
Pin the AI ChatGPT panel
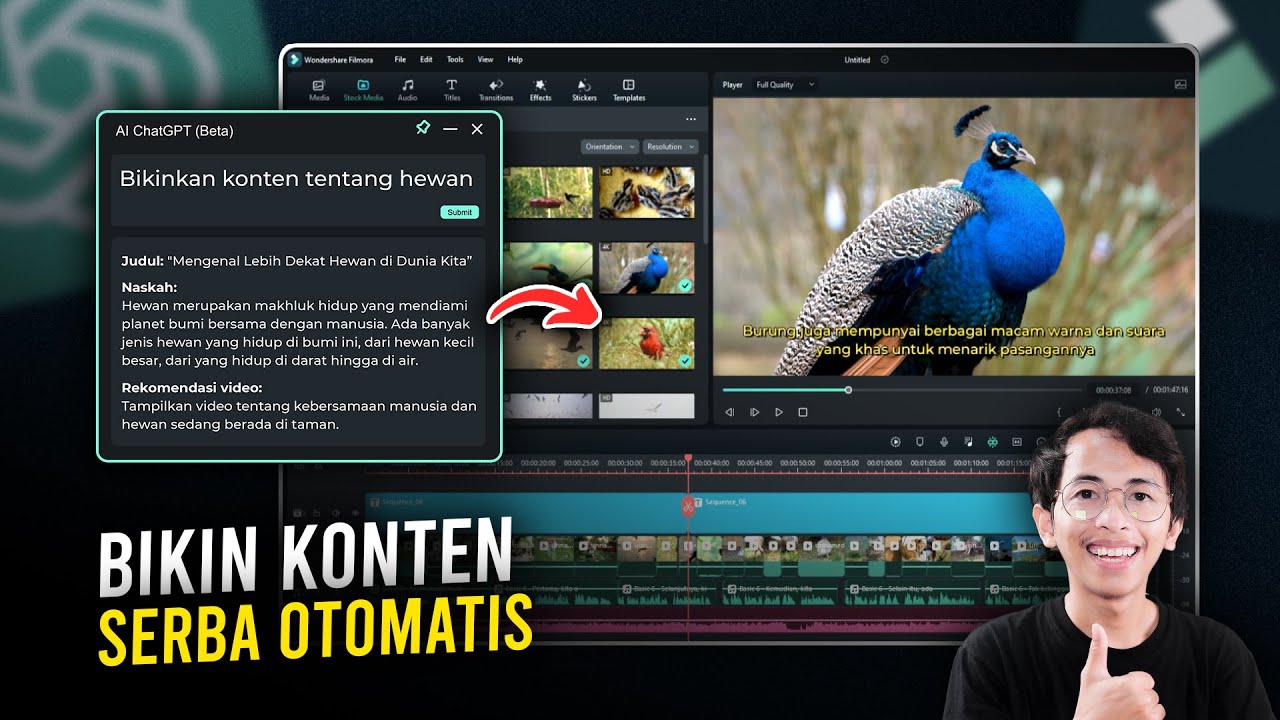pyautogui.click(x=422, y=129)
